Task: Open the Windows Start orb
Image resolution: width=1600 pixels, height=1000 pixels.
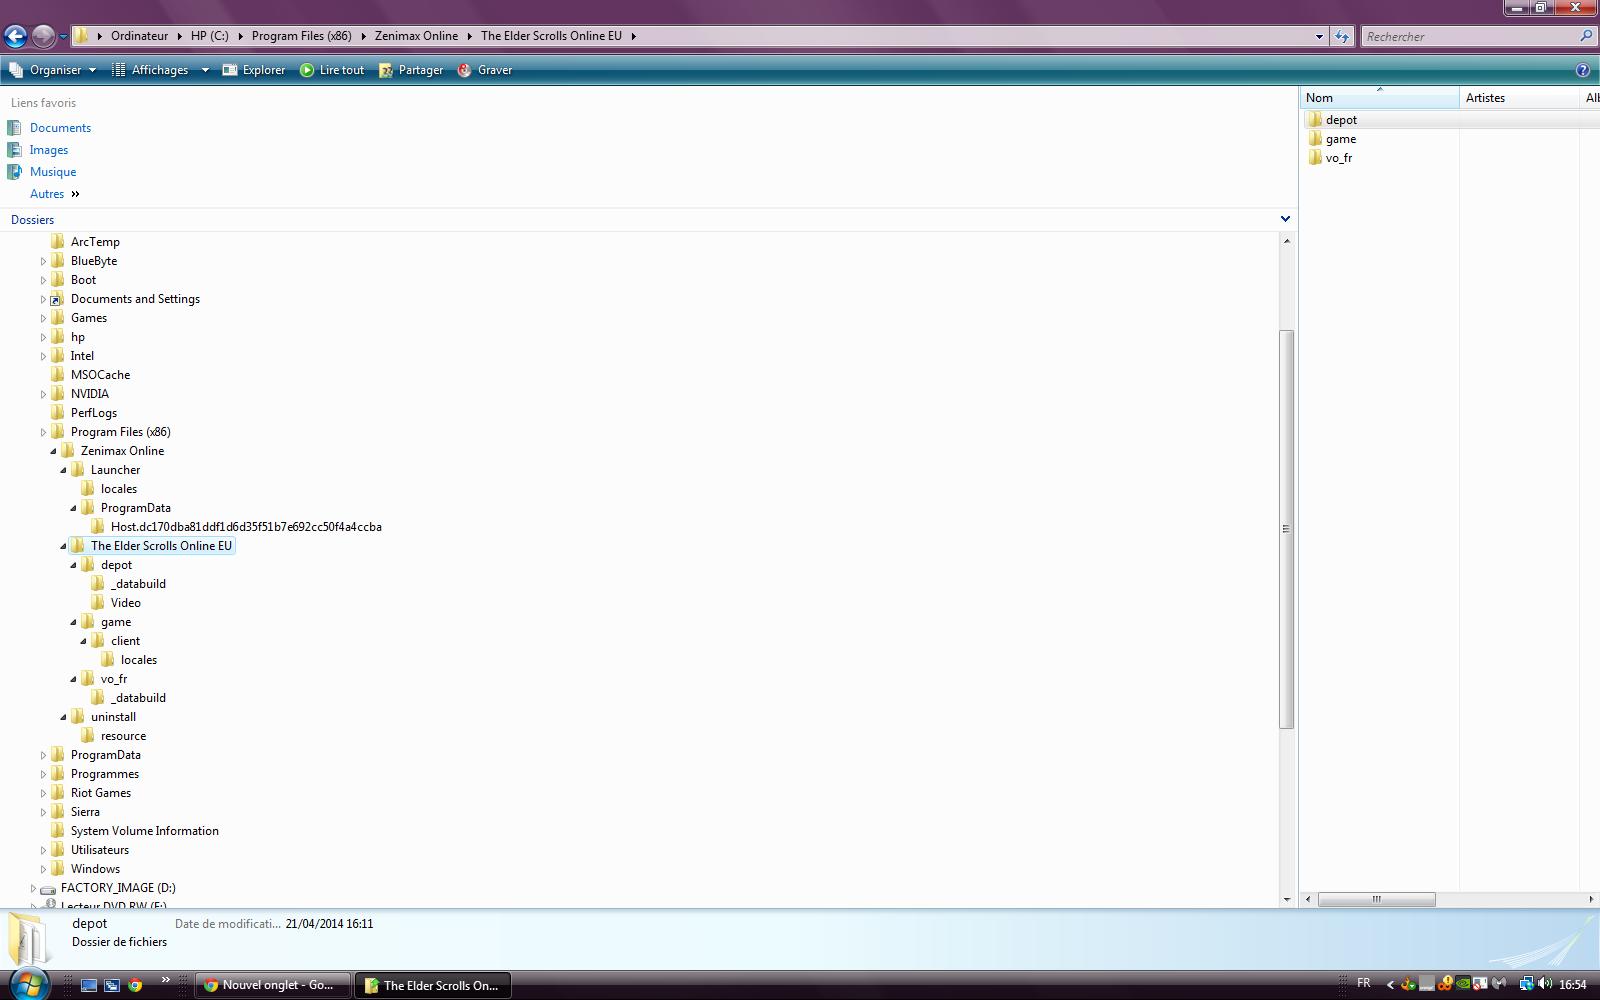Action: click(28, 984)
